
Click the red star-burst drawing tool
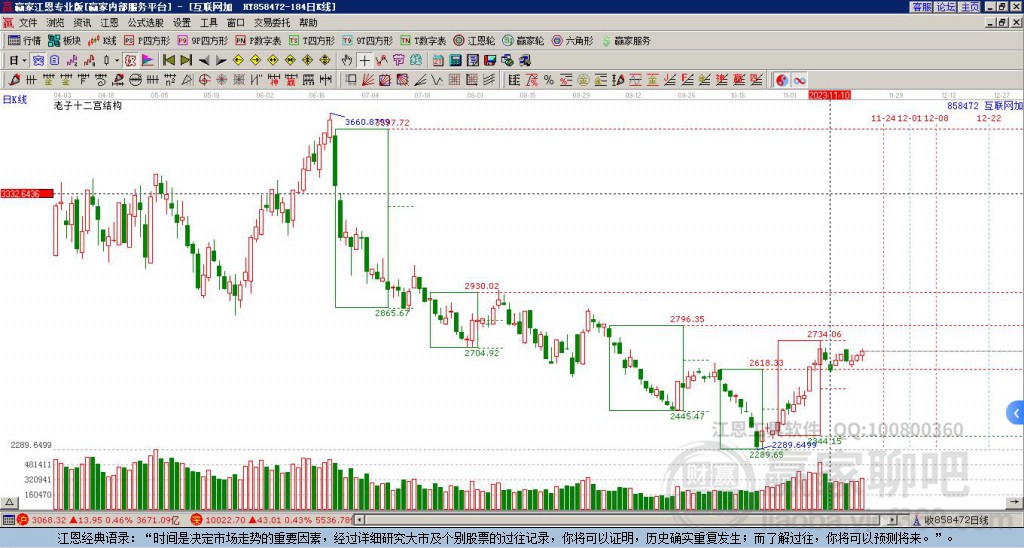(222, 80)
